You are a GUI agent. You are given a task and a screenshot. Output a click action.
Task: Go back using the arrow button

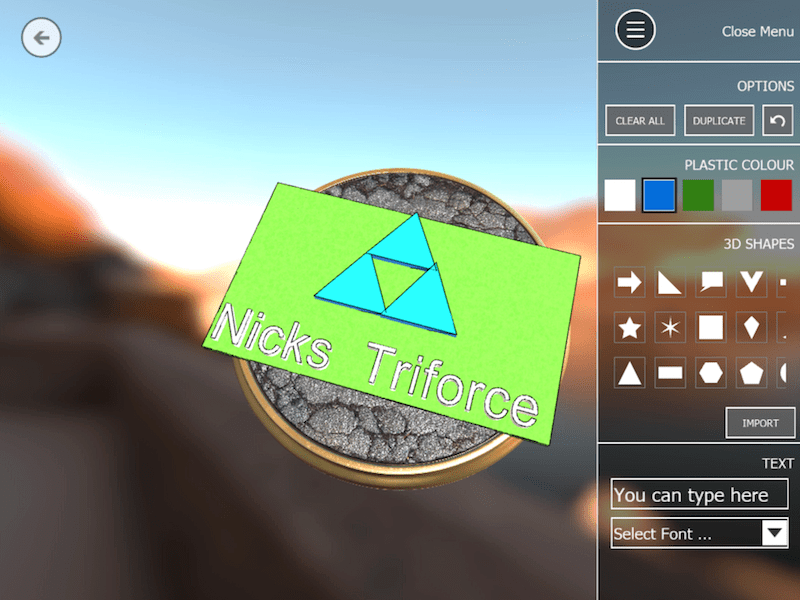41,37
